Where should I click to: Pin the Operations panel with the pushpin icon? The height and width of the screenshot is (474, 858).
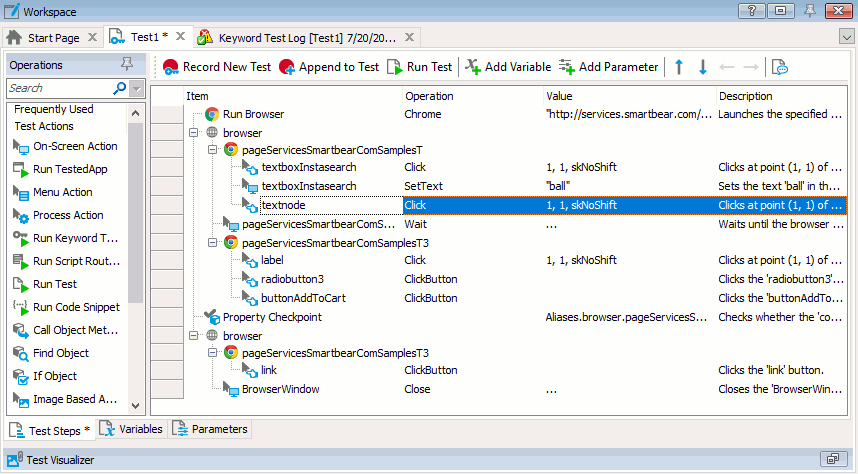coord(126,65)
